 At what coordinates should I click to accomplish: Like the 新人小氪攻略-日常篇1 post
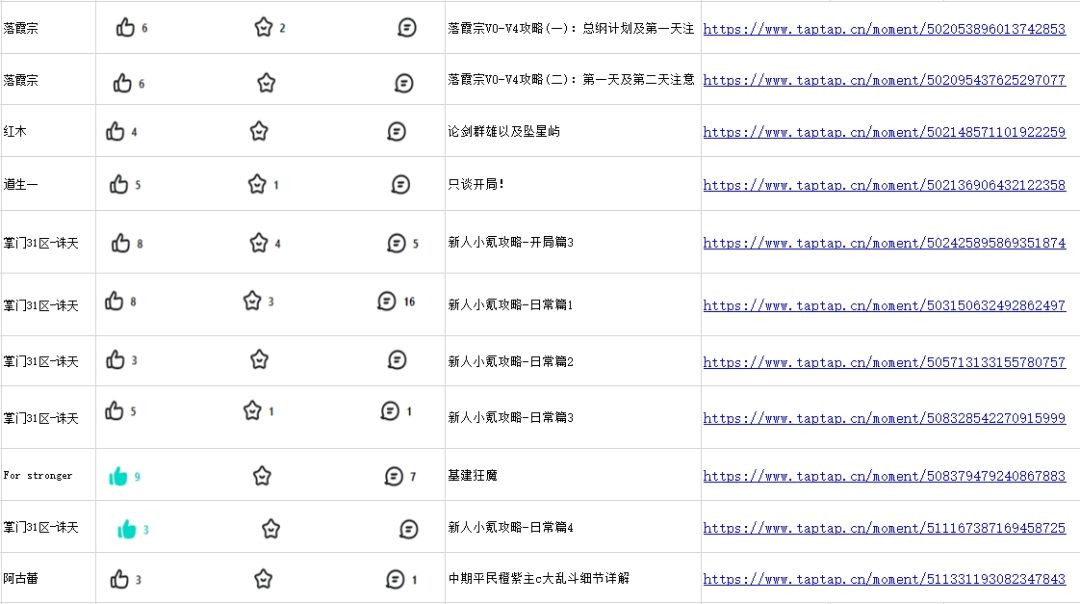pos(115,300)
